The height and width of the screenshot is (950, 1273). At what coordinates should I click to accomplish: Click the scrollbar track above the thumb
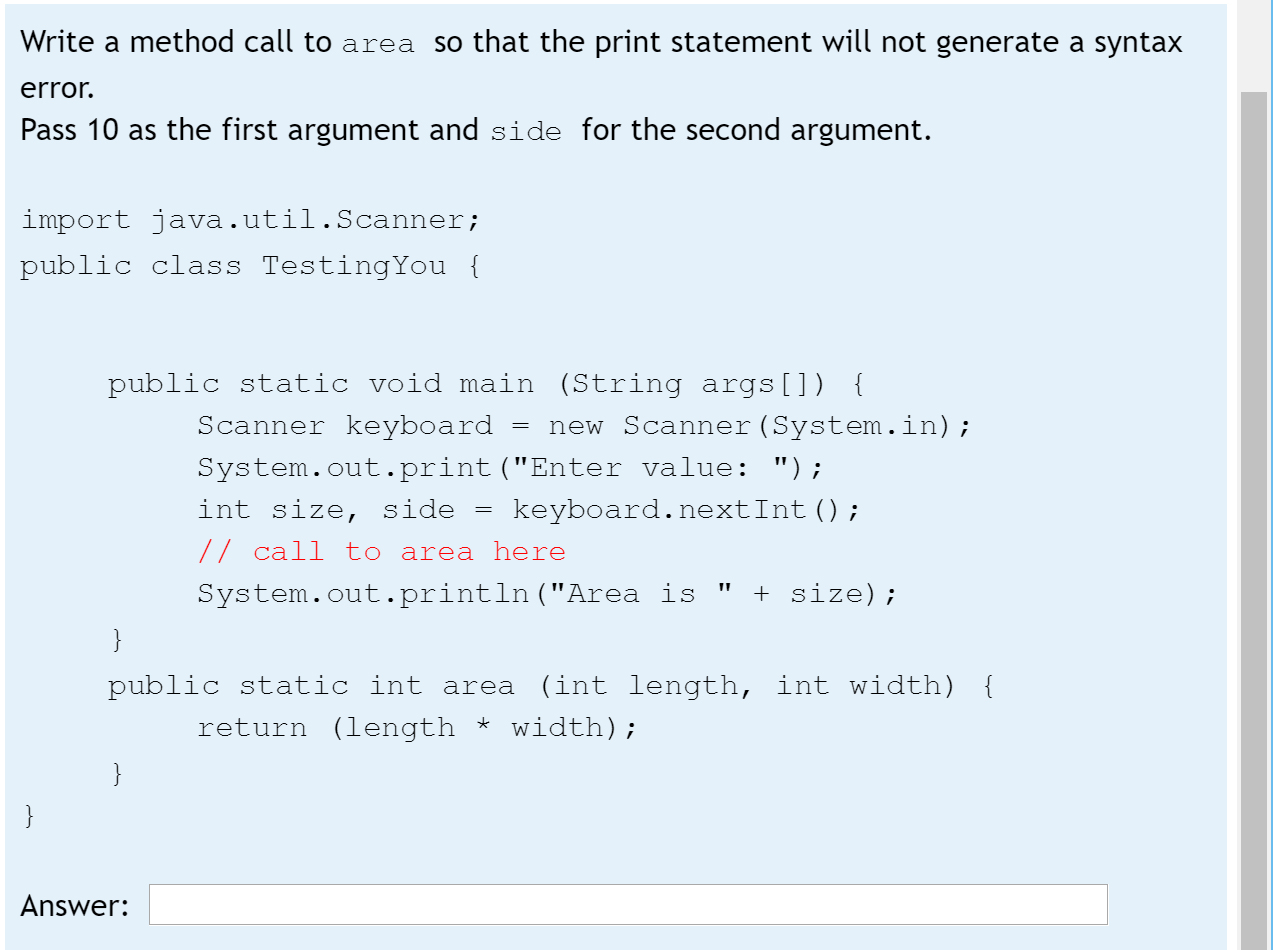[1253, 46]
